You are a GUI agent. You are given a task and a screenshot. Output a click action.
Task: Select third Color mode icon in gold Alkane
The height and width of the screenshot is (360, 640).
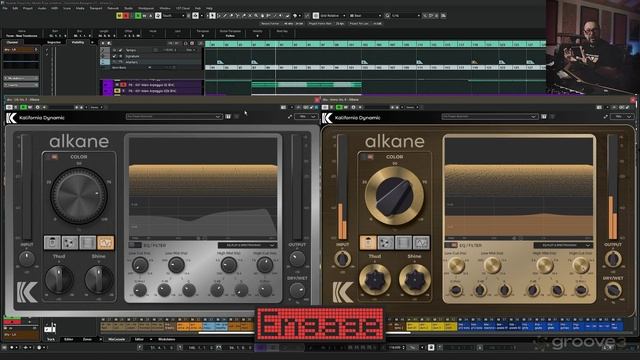point(403,242)
